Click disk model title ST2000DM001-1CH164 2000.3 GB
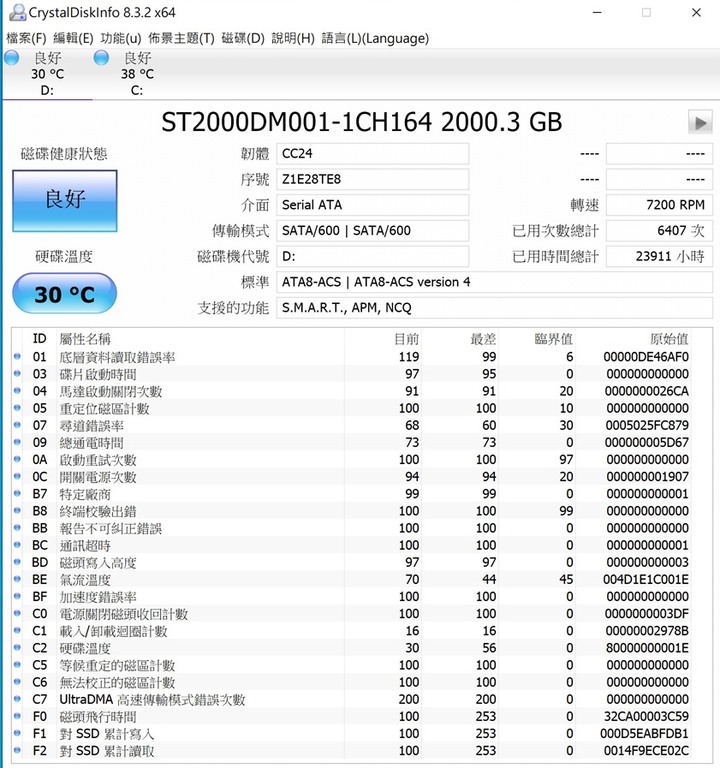This screenshot has height=768, width=720. click(x=361, y=122)
